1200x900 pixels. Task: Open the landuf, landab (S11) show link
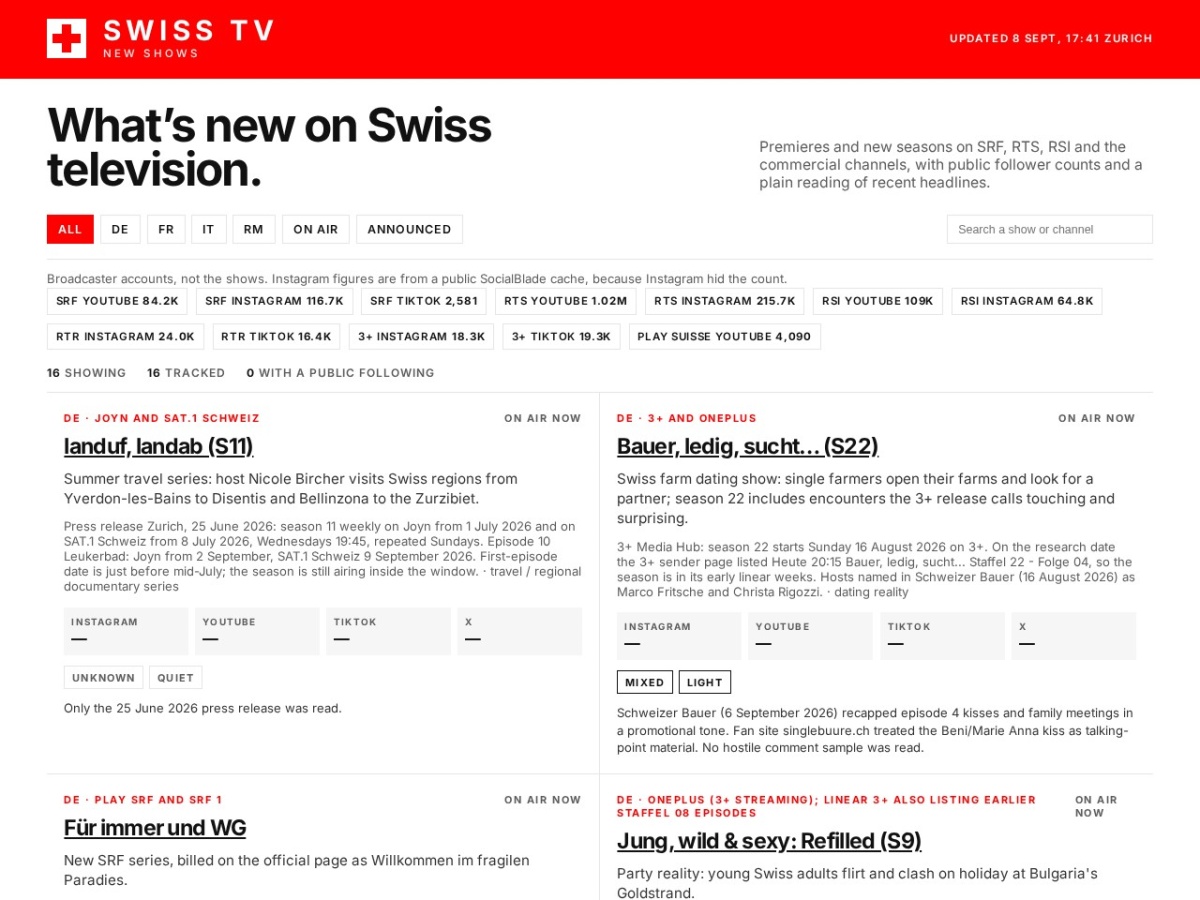click(x=158, y=446)
